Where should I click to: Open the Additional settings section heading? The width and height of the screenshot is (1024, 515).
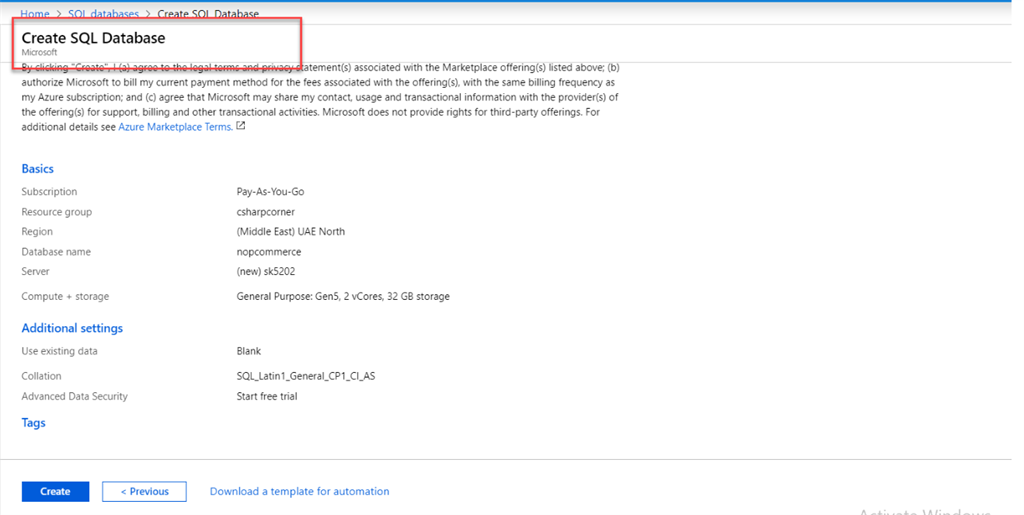pos(72,328)
